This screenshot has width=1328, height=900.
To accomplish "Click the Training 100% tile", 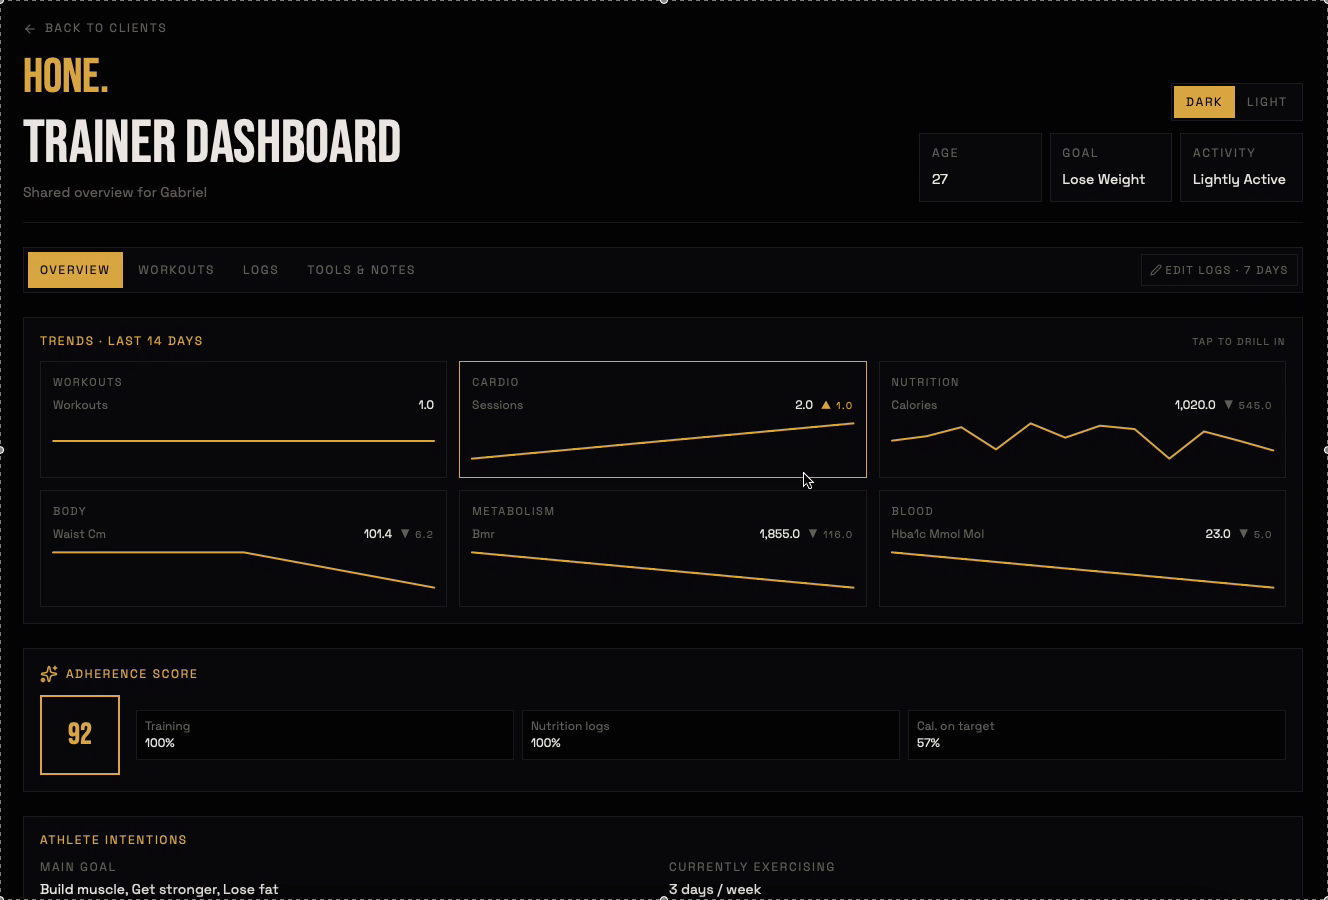I will click(x=325, y=735).
